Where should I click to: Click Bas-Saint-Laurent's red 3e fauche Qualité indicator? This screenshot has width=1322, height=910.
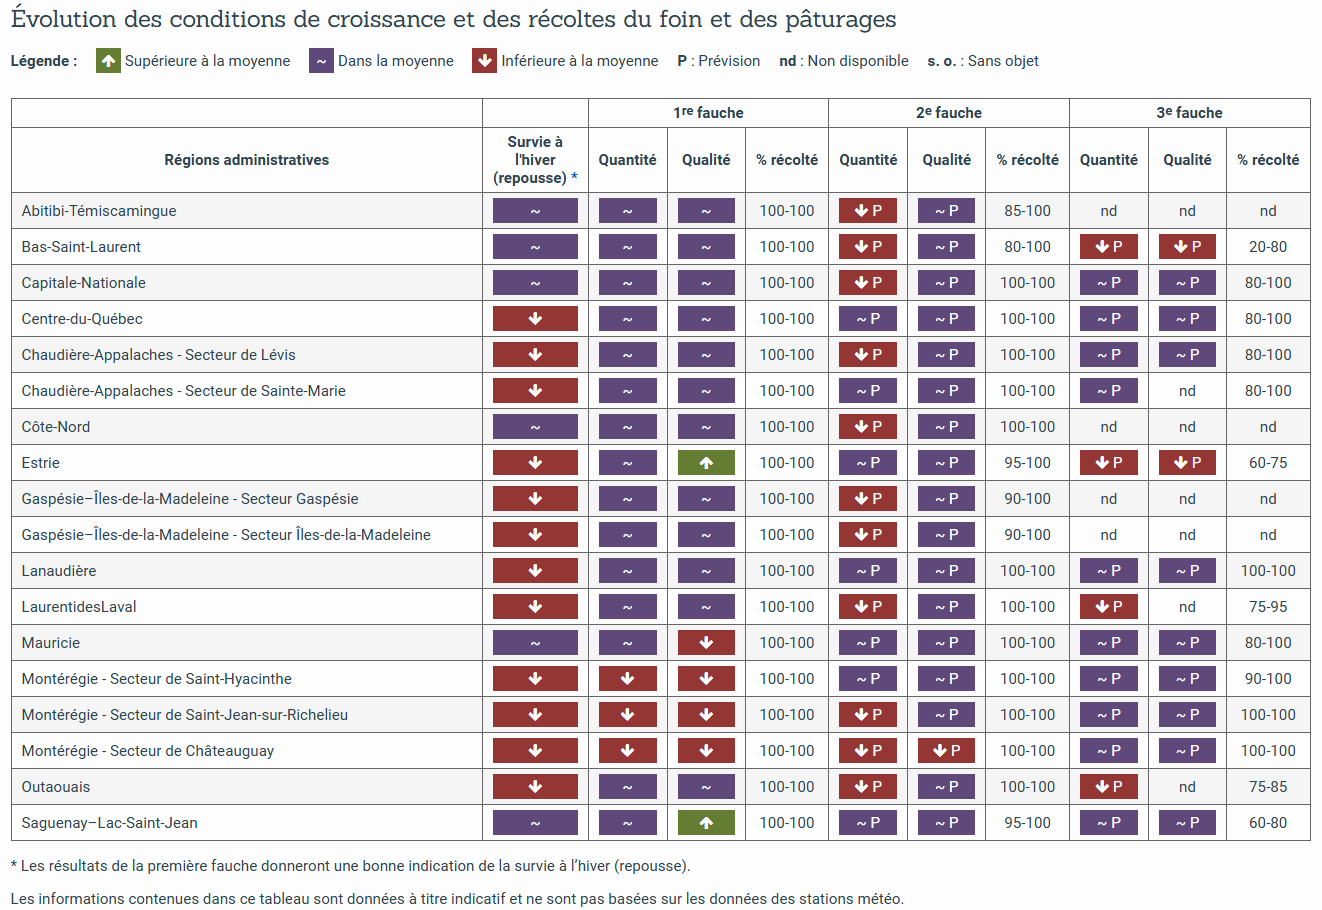tap(1187, 247)
